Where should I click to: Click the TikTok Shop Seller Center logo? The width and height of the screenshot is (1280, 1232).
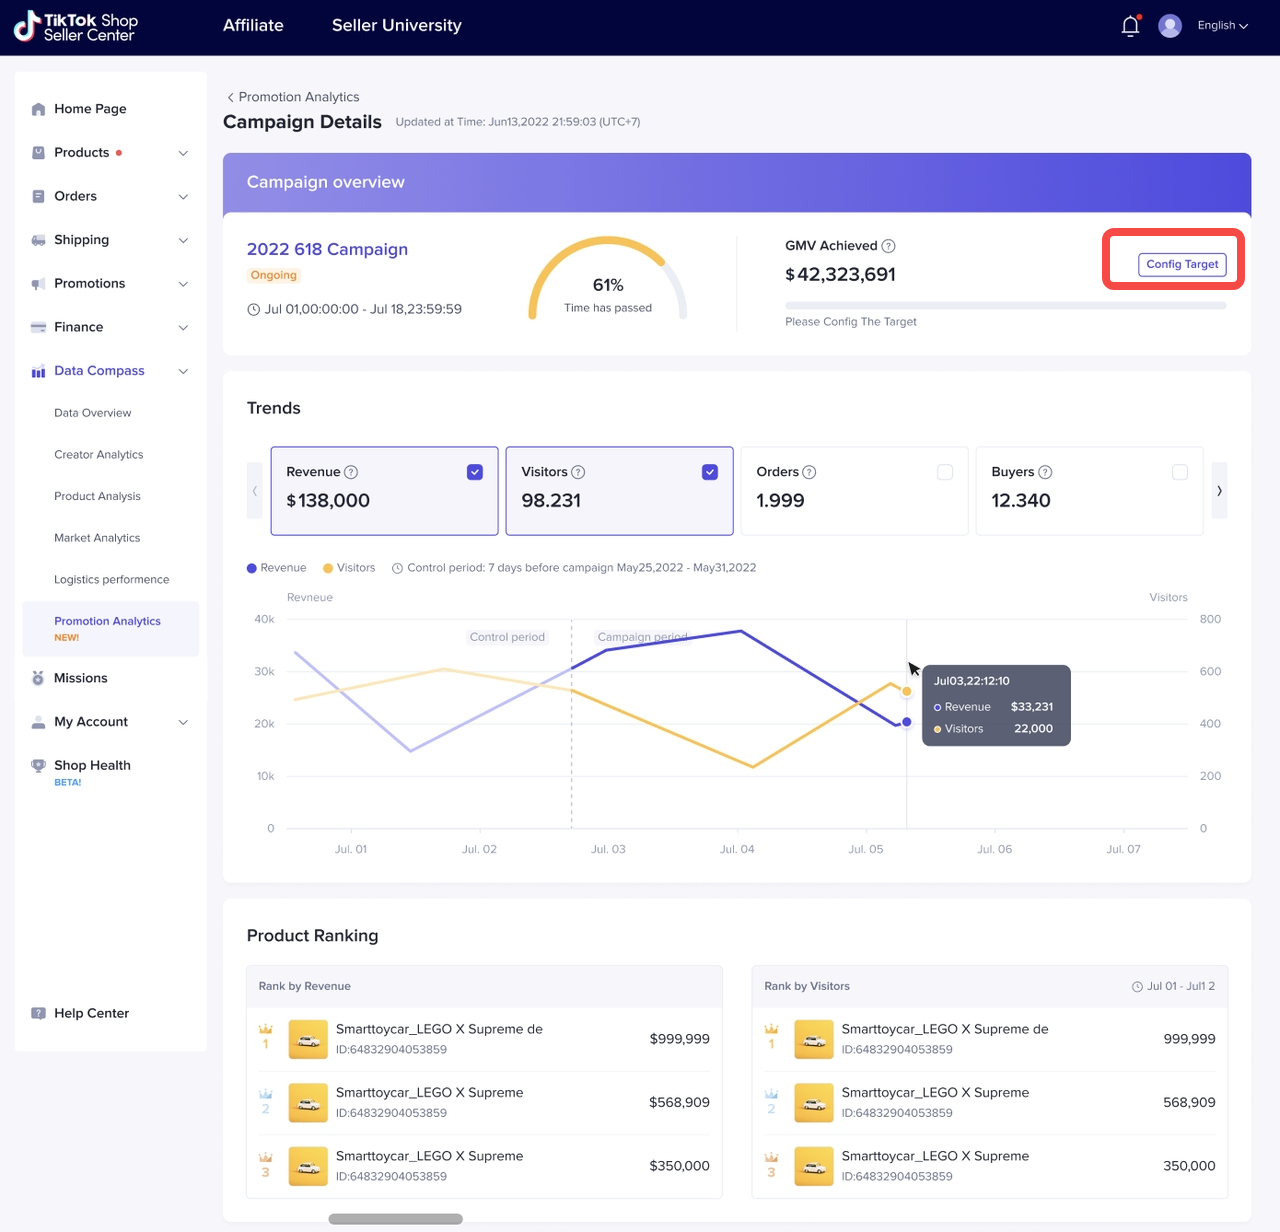tap(76, 27)
